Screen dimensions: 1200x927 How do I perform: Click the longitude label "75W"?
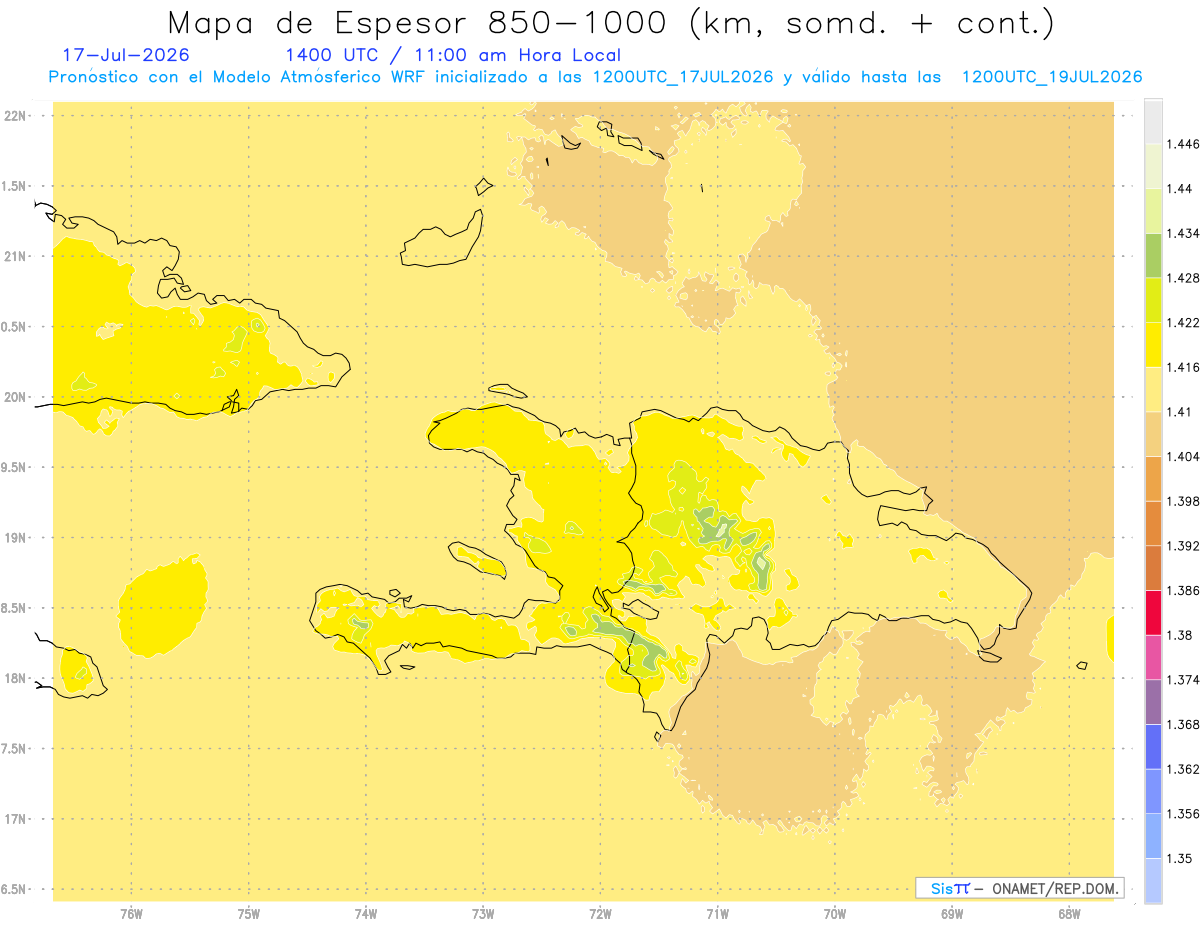(249, 914)
